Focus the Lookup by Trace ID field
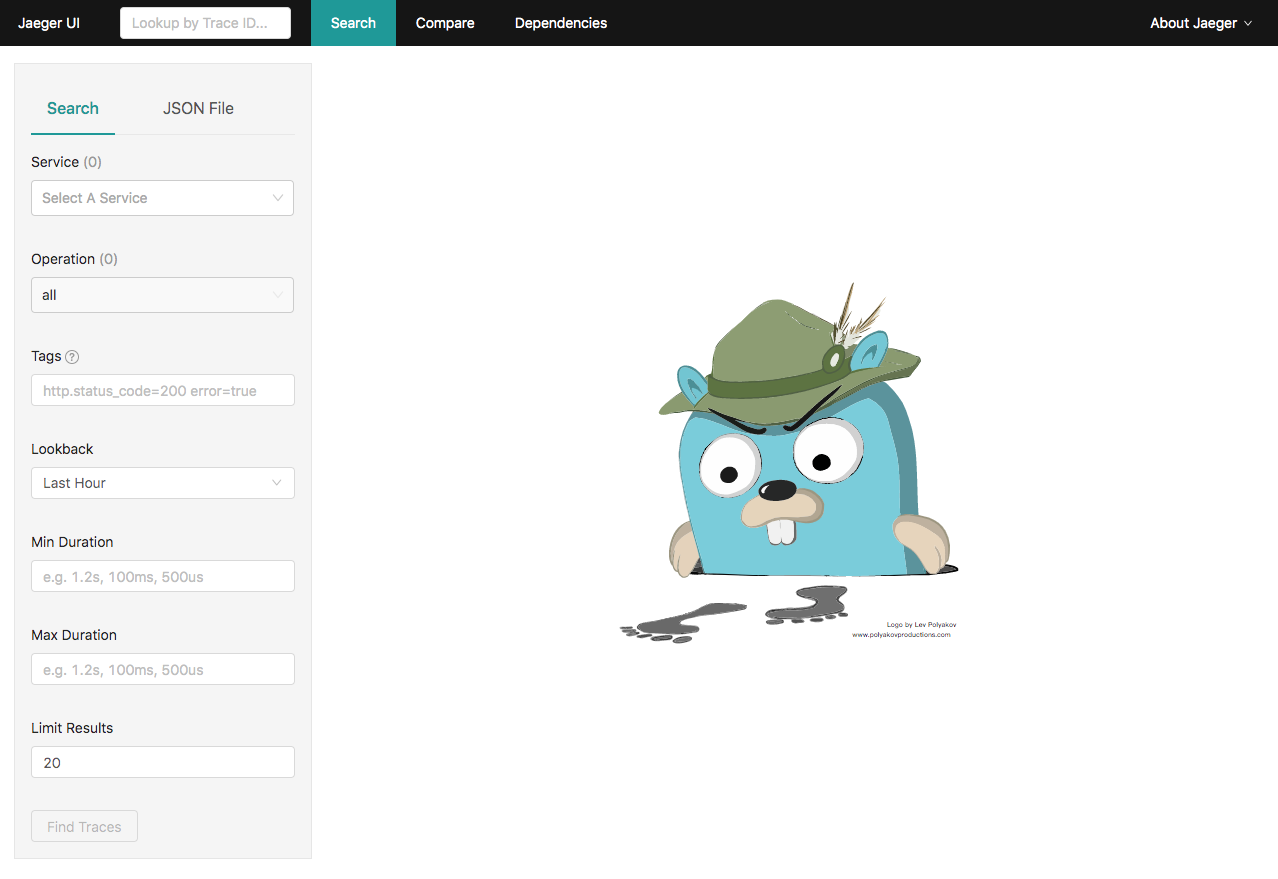Viewport: 1278px width, 879px height. 205,23
